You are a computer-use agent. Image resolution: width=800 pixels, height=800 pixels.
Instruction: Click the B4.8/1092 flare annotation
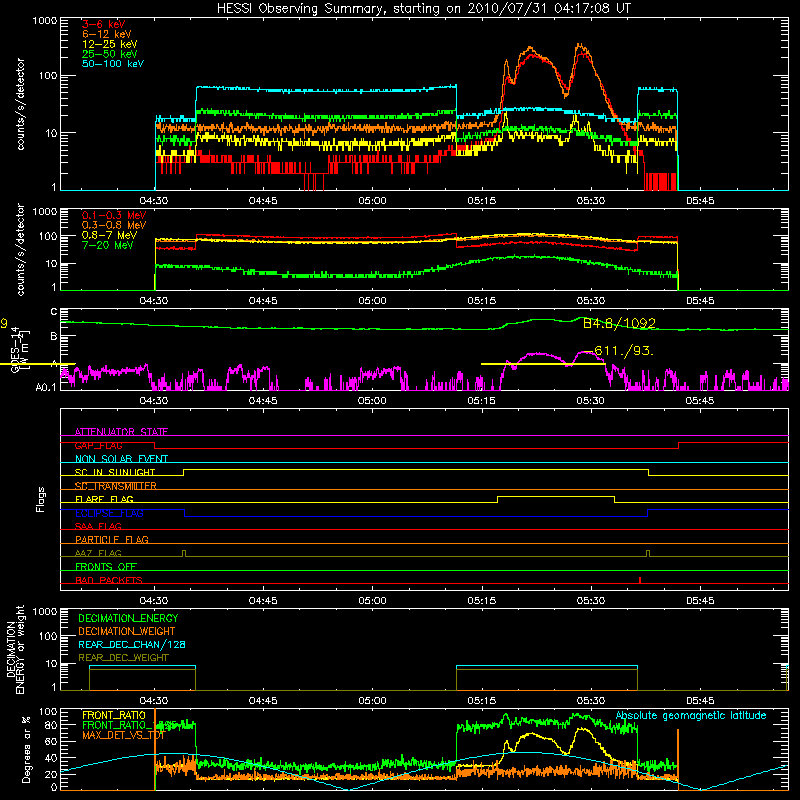(619, 323)
